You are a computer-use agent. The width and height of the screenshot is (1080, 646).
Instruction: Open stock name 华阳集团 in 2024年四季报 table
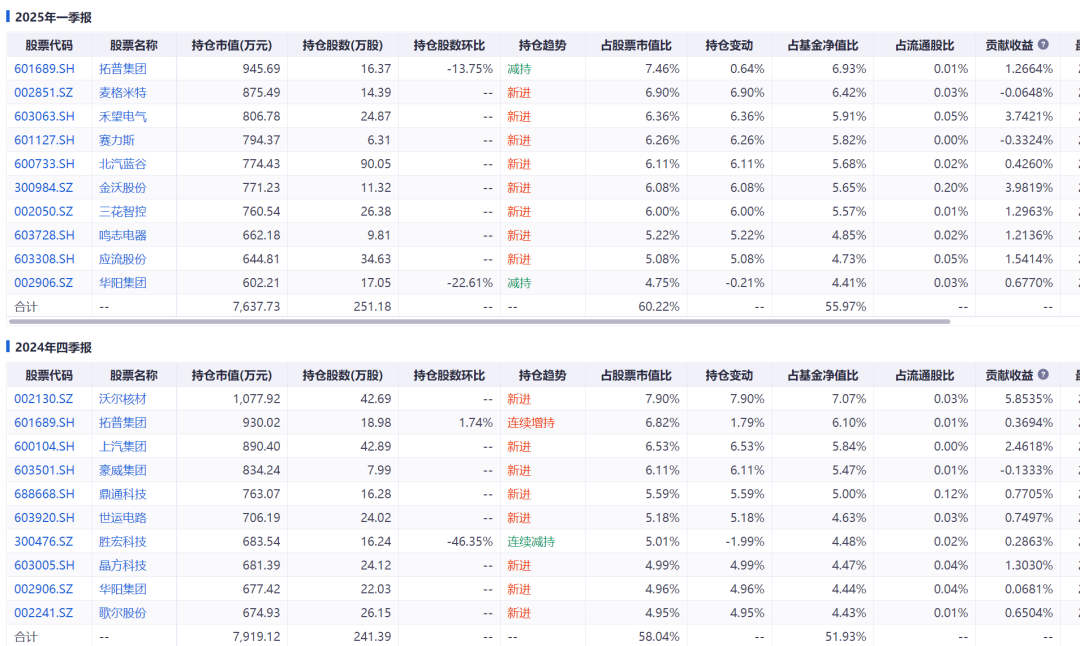pos(123,589)
